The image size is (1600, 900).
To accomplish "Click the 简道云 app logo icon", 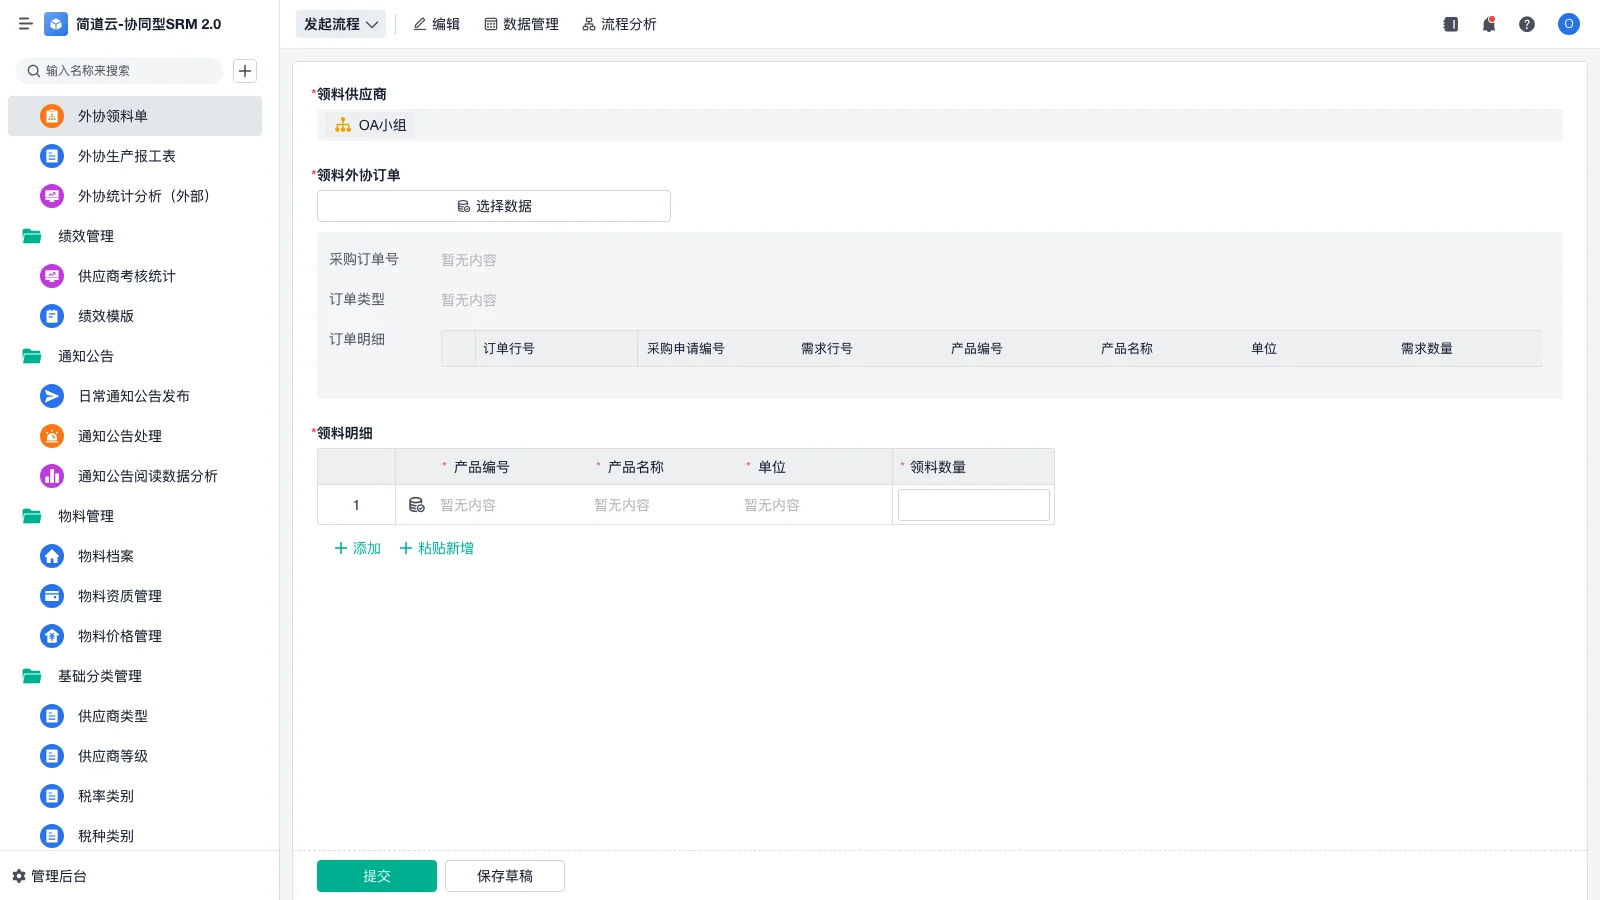I will [x=56, y=24].
